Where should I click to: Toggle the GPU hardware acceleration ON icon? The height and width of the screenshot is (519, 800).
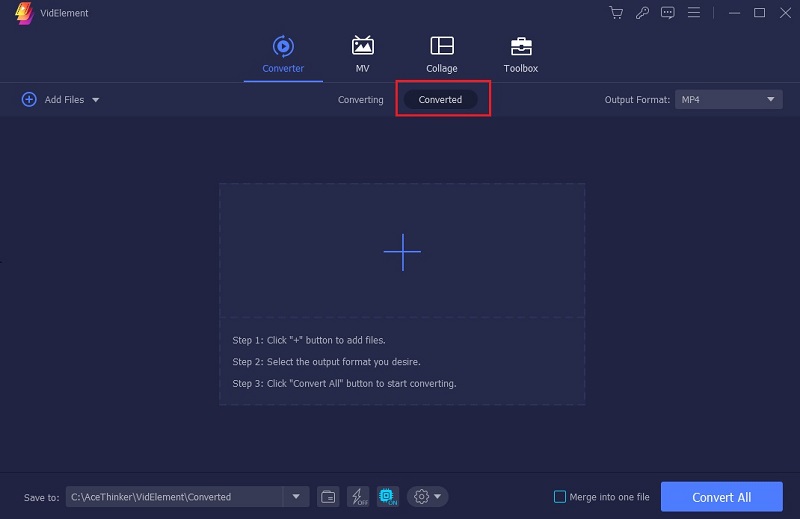[x=388, y=497]
